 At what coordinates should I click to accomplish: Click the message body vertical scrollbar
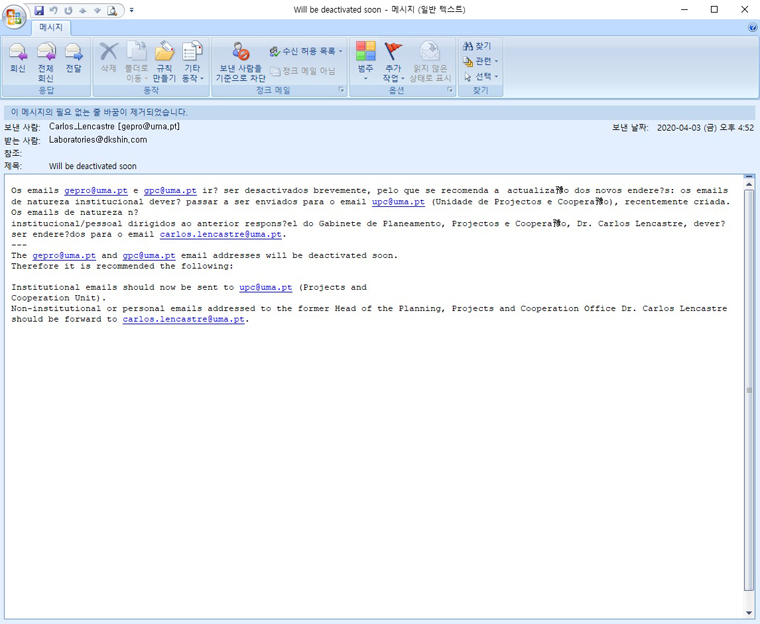coord(749,390)
